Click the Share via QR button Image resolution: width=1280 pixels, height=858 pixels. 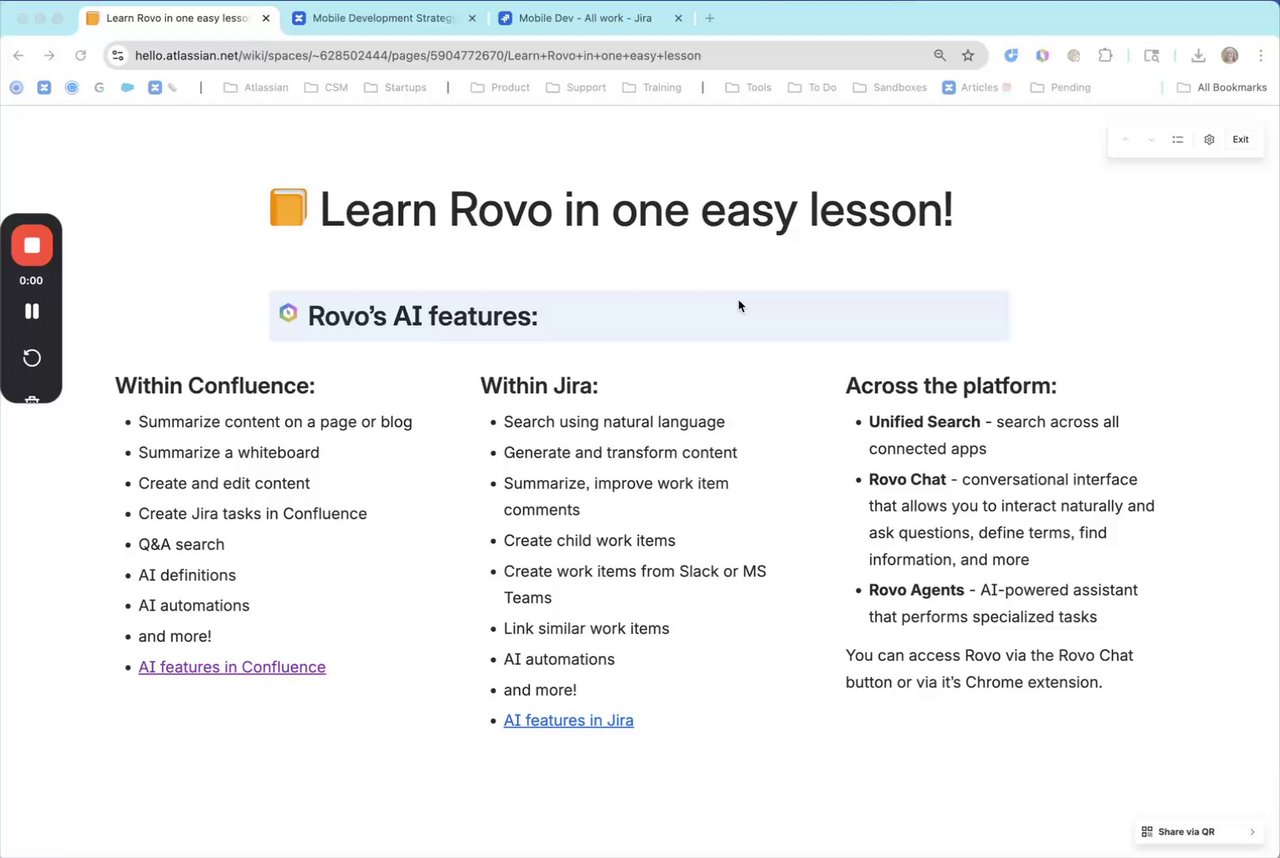point(1186,832)
